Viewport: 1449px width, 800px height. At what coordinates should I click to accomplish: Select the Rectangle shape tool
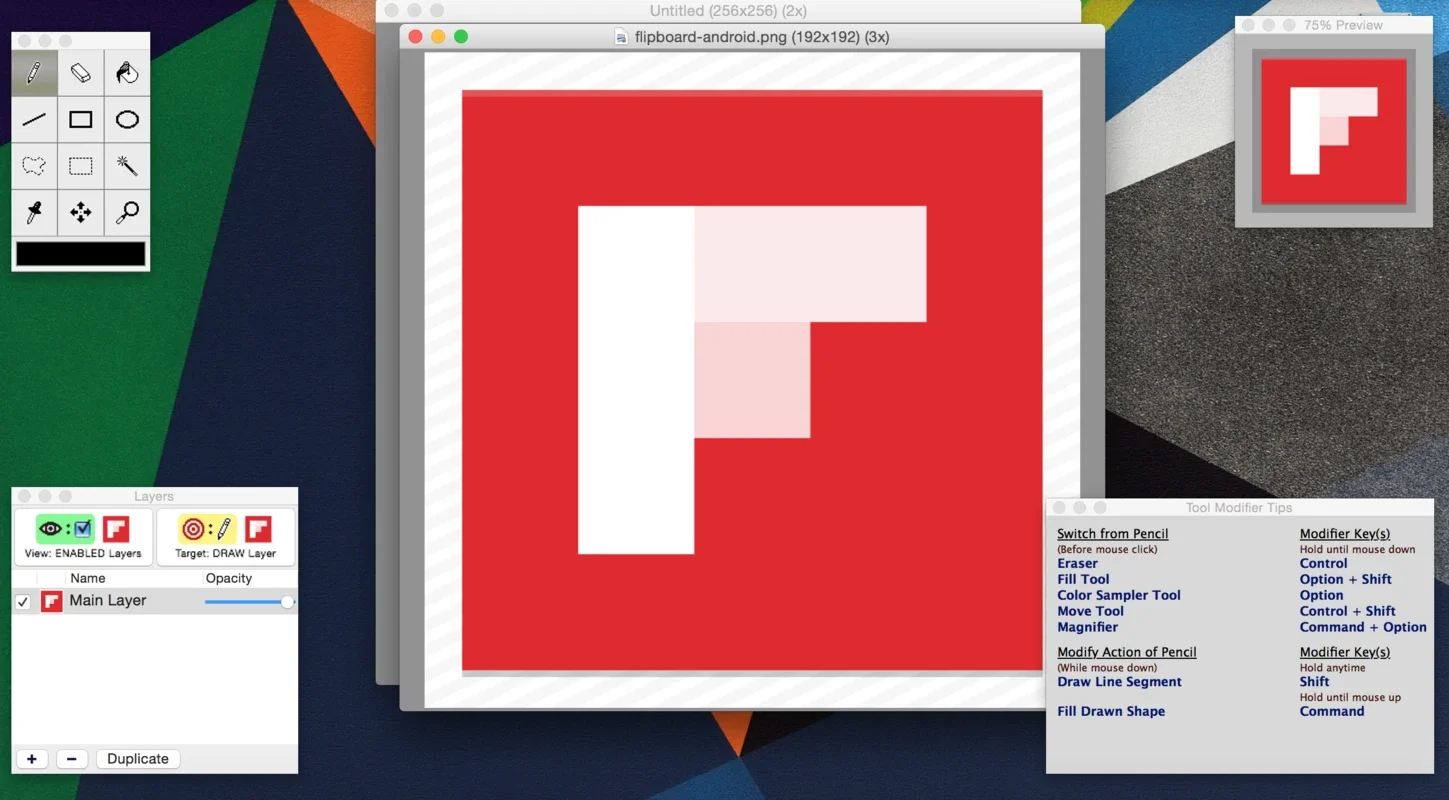coord(81,120)
